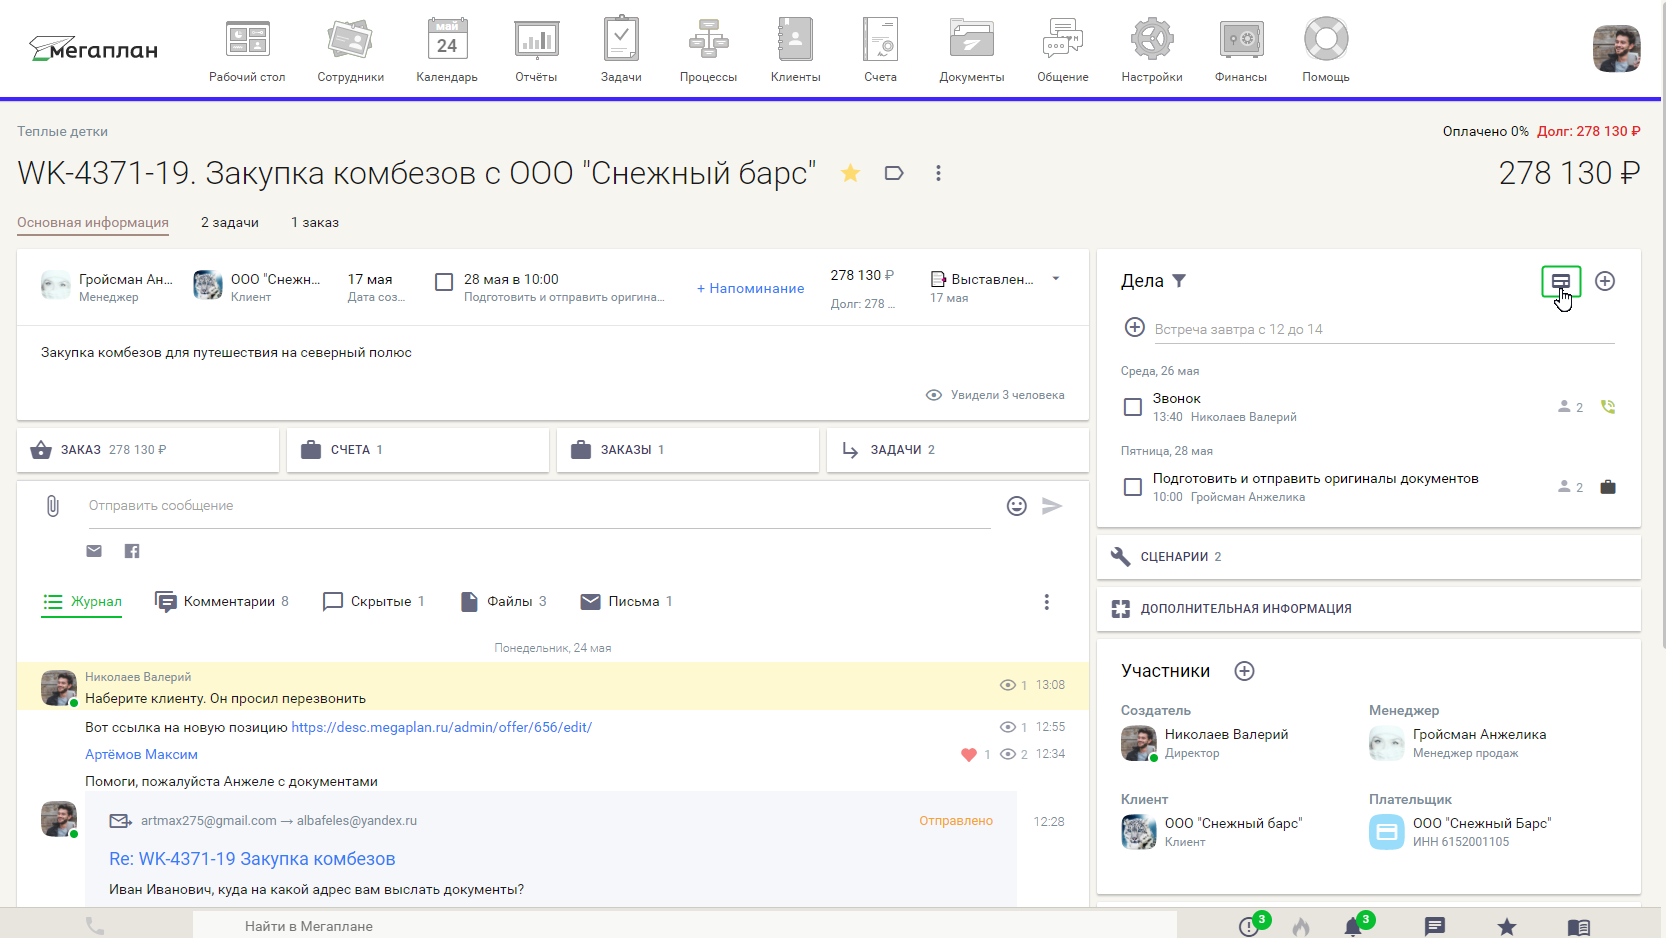The width and height of the screenshot is (1666, 938).
Task: Add participant with Участники plus icon
Action: [x=1244, y=671]
